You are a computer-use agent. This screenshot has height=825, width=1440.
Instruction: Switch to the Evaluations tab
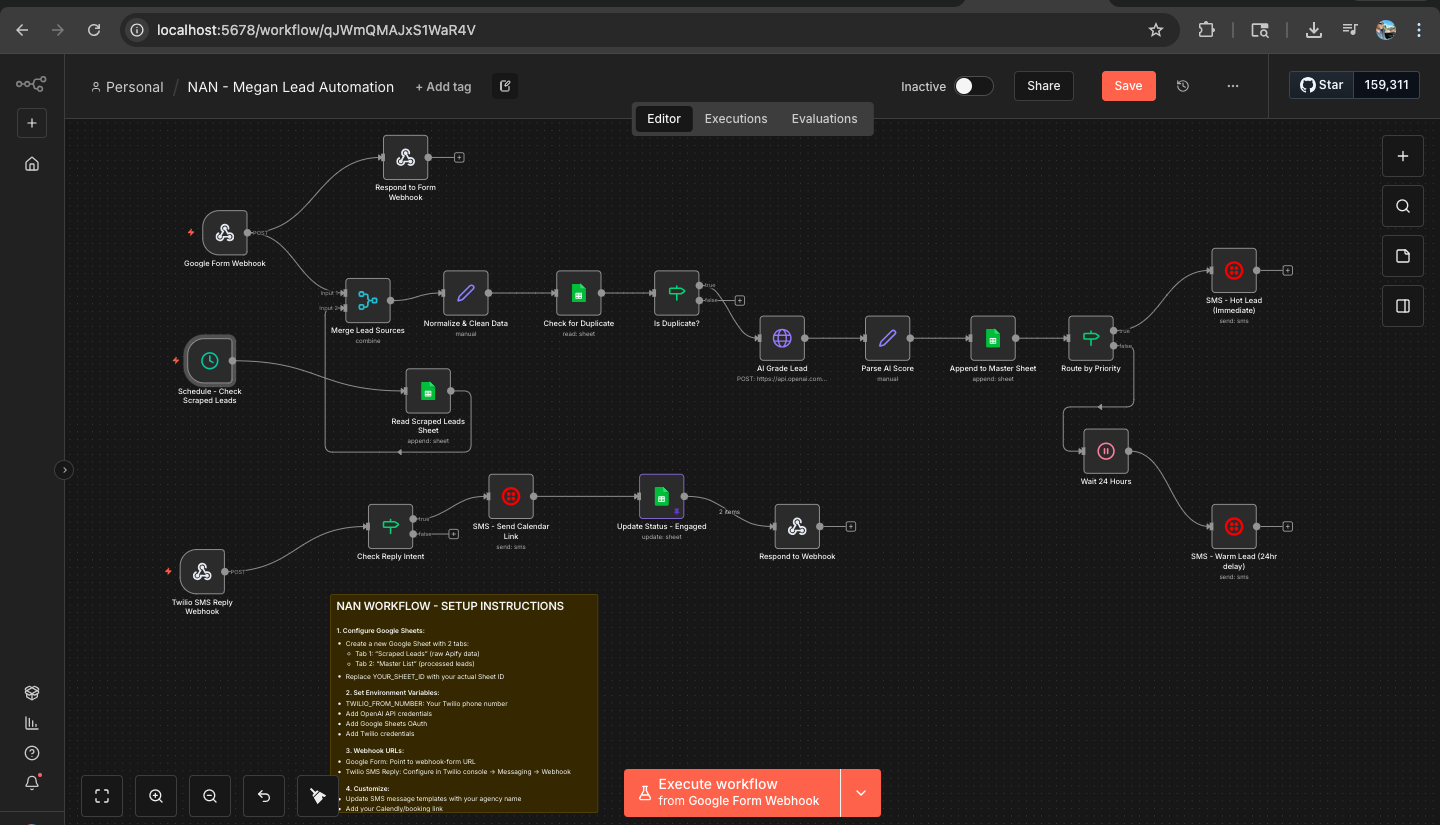824,118
